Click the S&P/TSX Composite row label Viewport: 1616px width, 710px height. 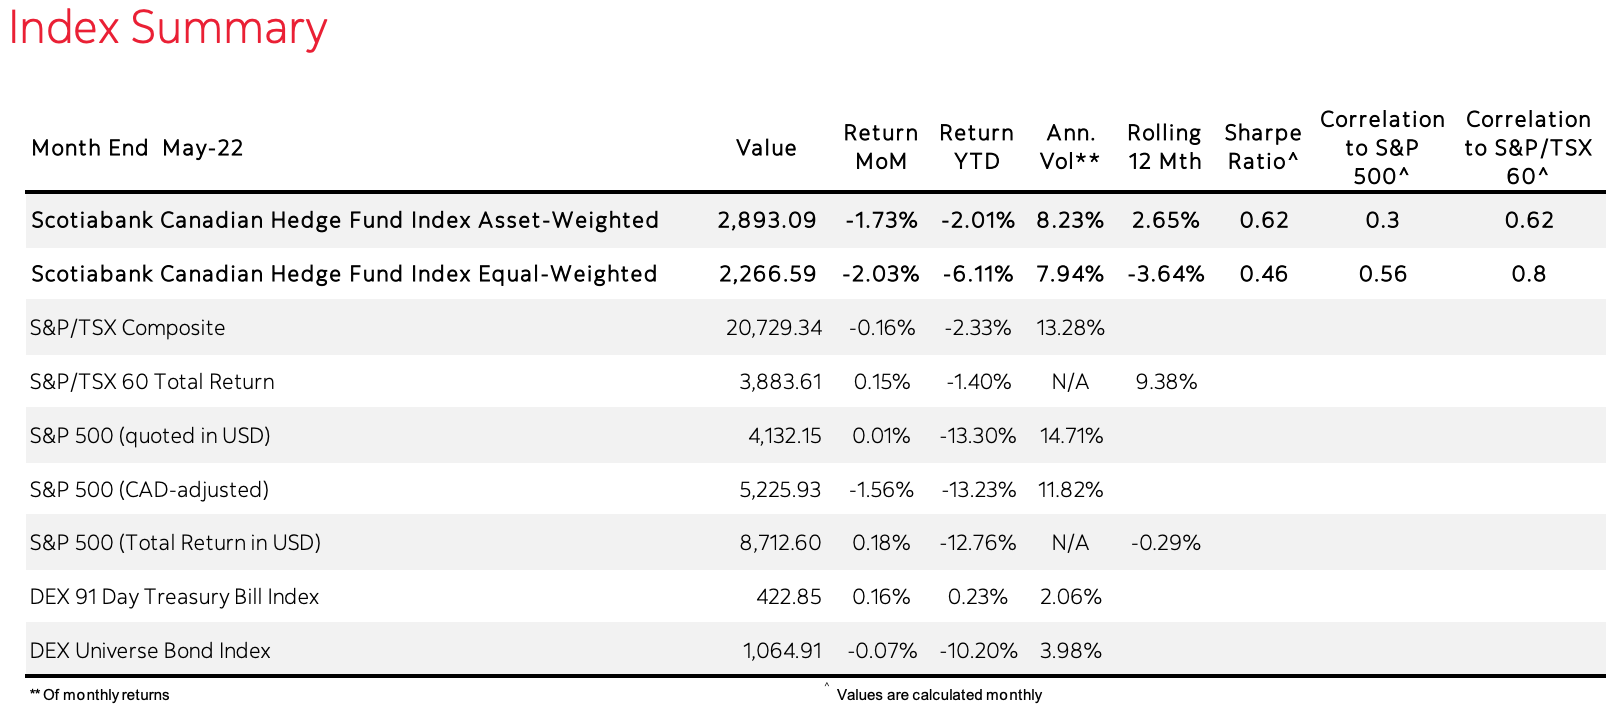coord(128,328)
